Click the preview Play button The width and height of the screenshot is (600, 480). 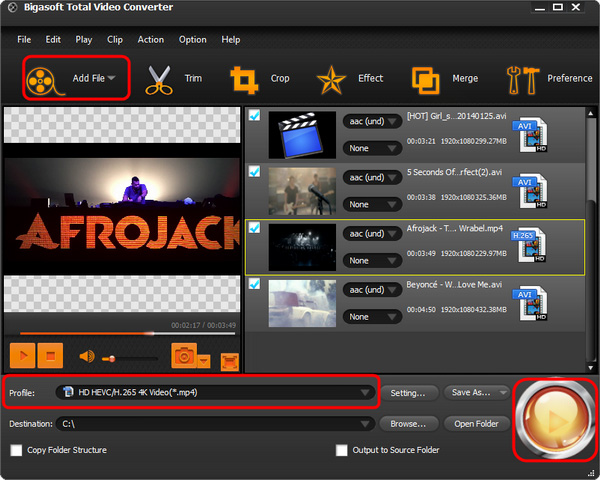point(23,356)
